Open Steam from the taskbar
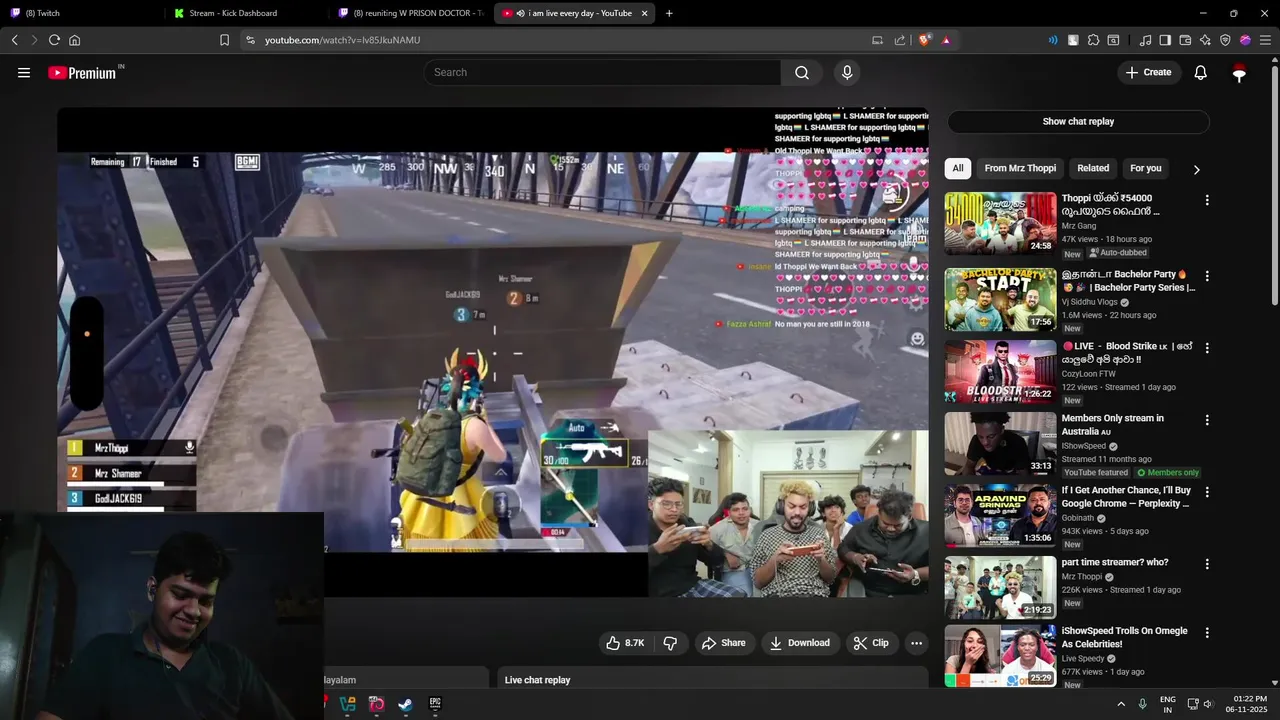Viewport: 1280px width, 720px height. pyautogui.click(x=405, y=704)
